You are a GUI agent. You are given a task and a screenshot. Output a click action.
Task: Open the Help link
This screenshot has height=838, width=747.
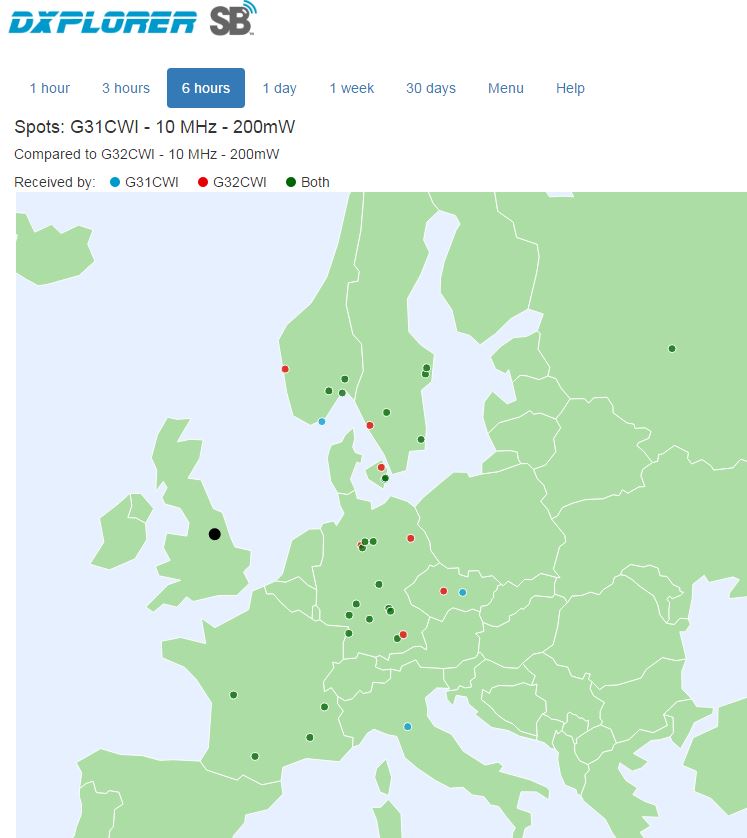[x=570, y=88]
